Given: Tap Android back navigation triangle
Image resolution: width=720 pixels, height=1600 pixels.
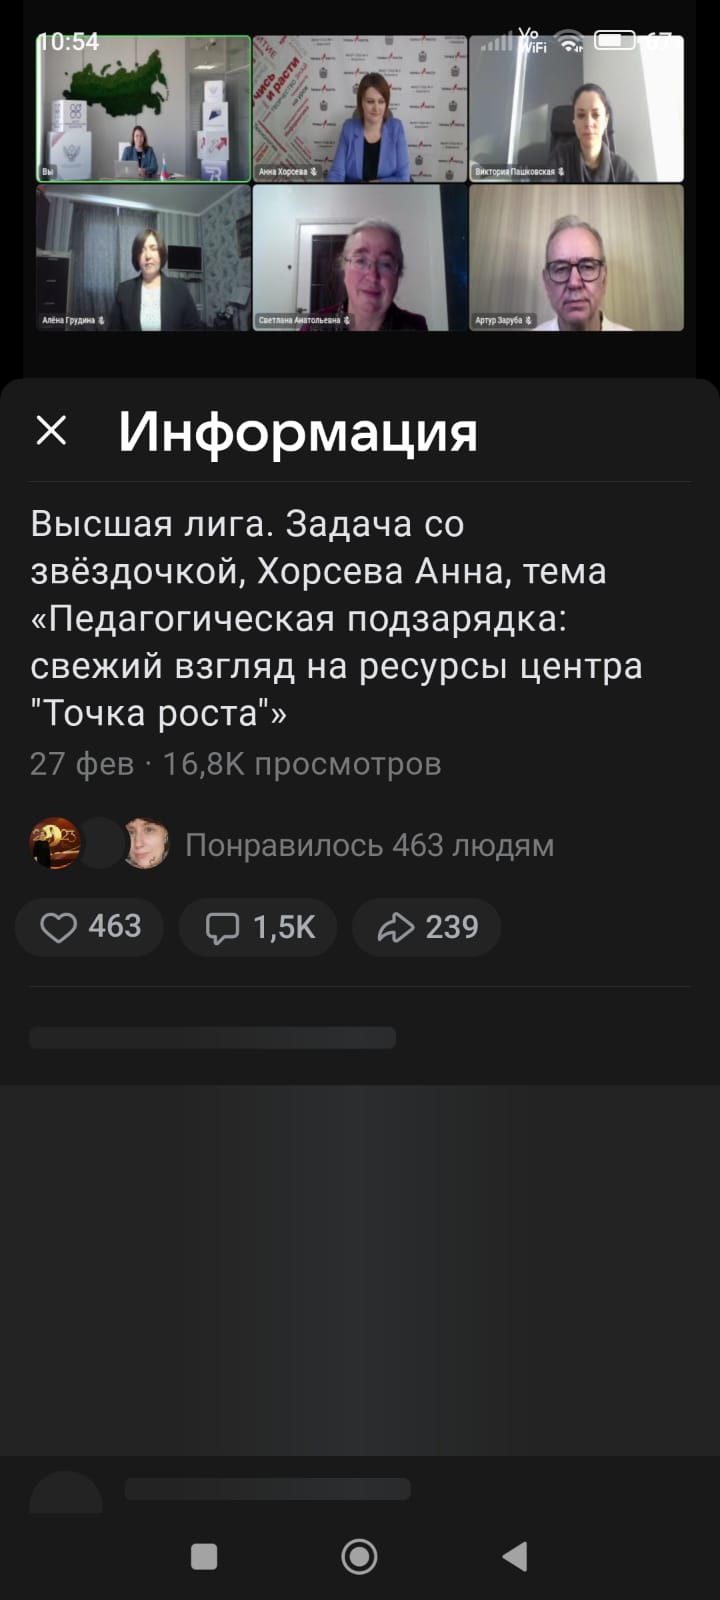Looking at the screenshot, I should tap(515, 1556).
